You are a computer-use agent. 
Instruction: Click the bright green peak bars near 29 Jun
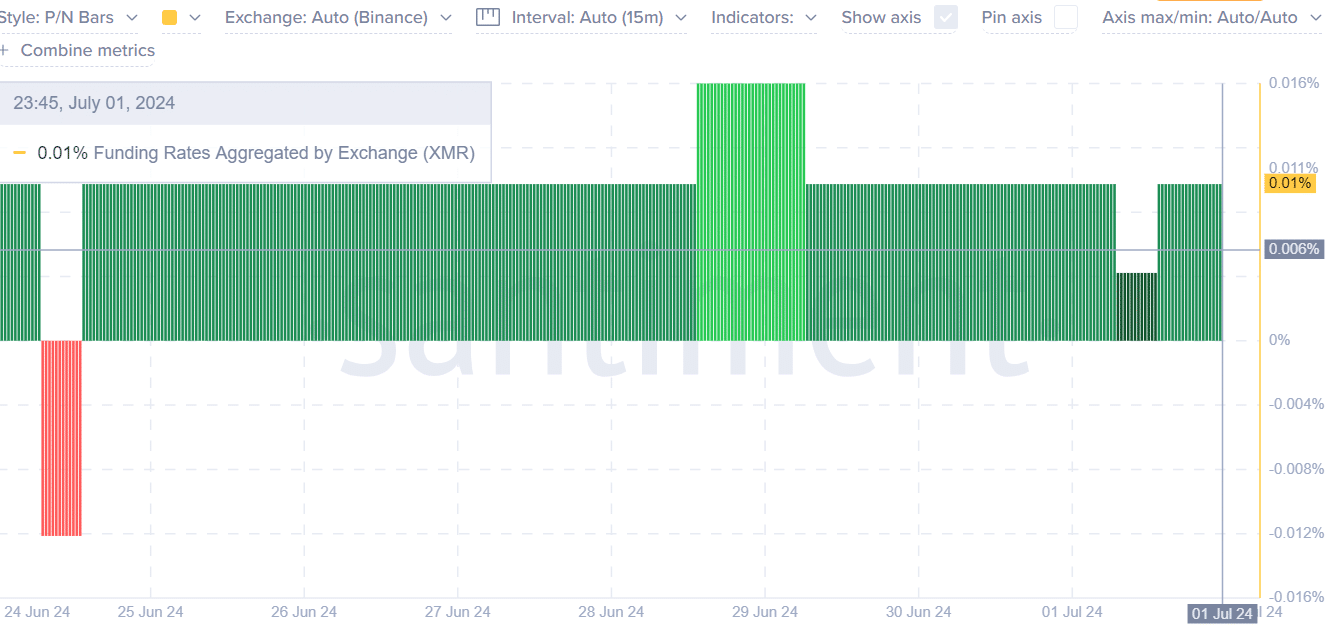(750, 210)
